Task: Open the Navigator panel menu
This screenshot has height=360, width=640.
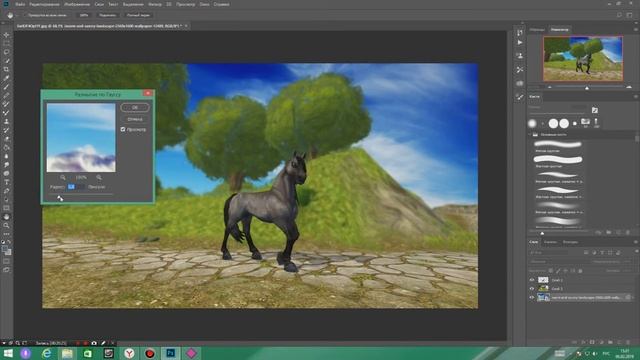Action: click(636, 30)
